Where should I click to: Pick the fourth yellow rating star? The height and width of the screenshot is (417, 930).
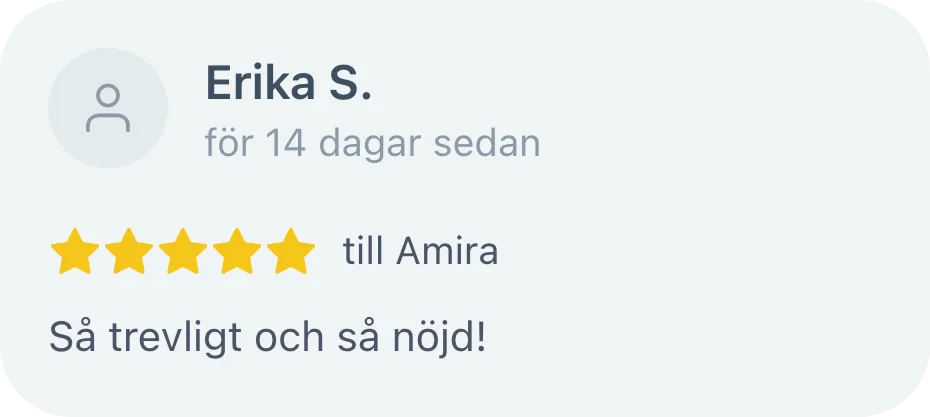coord(237,251)
